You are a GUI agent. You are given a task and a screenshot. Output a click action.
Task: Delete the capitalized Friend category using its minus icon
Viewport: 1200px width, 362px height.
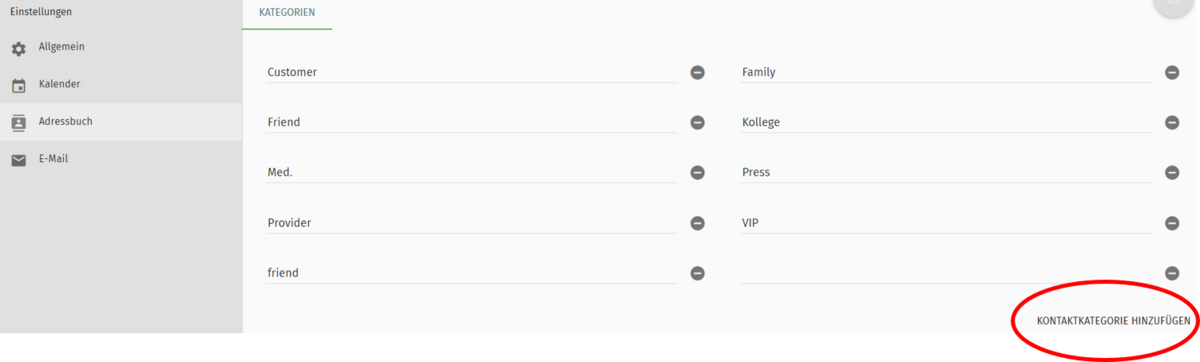(698, 123)
